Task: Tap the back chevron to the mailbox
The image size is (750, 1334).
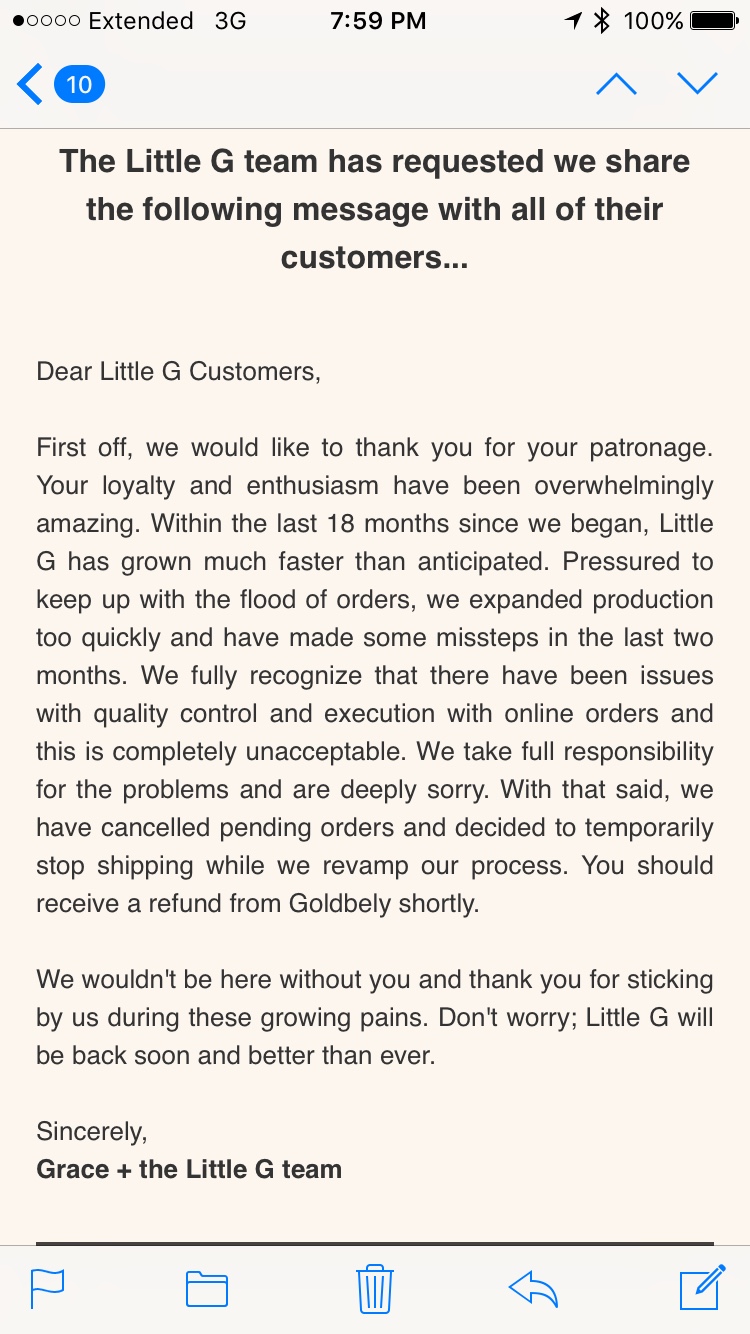Action: coord(30,84)
